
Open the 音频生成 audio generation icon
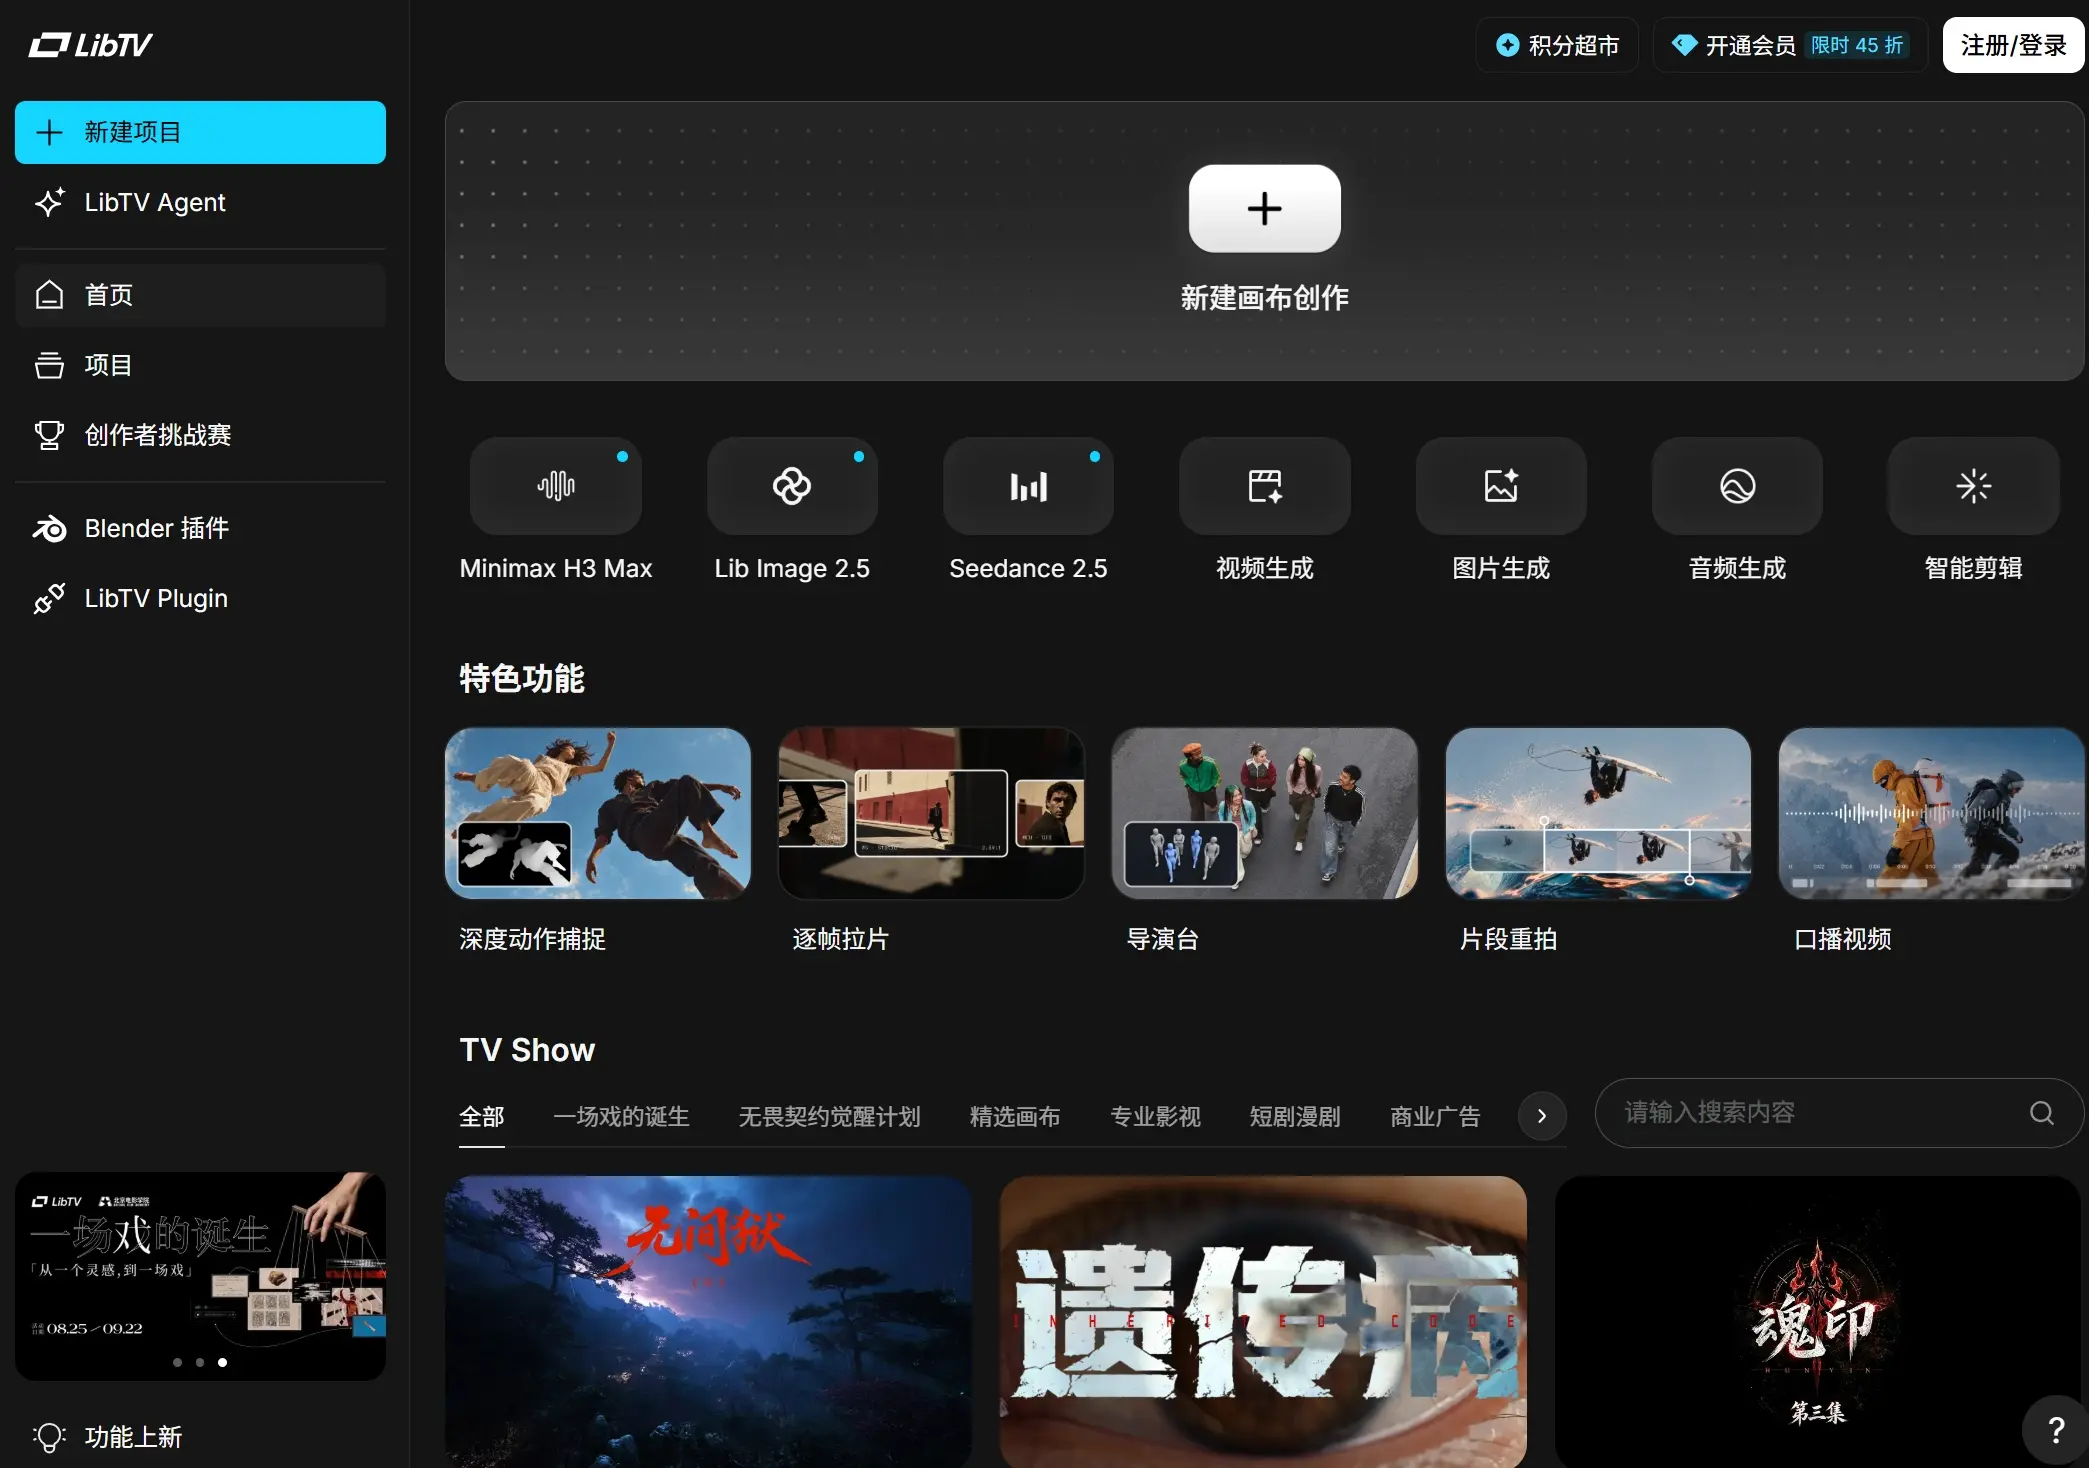pos(1737,486)
